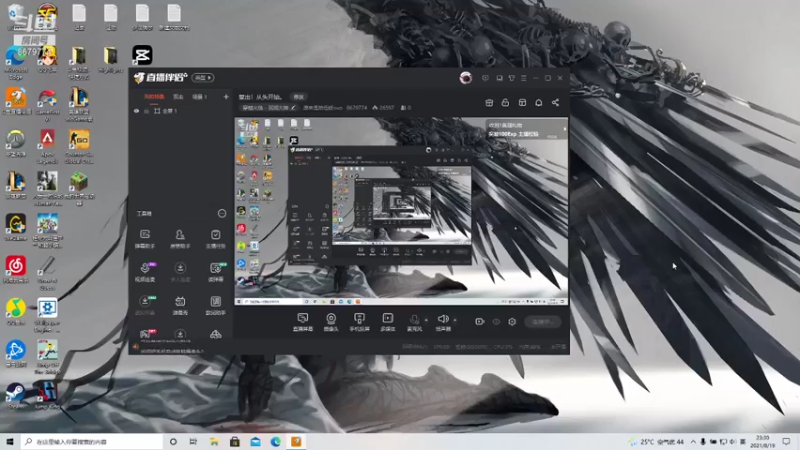The width and height of the screenshot is (800, 450).
Task: Show hidden system tray icons
Action: (x=693, y=442)
